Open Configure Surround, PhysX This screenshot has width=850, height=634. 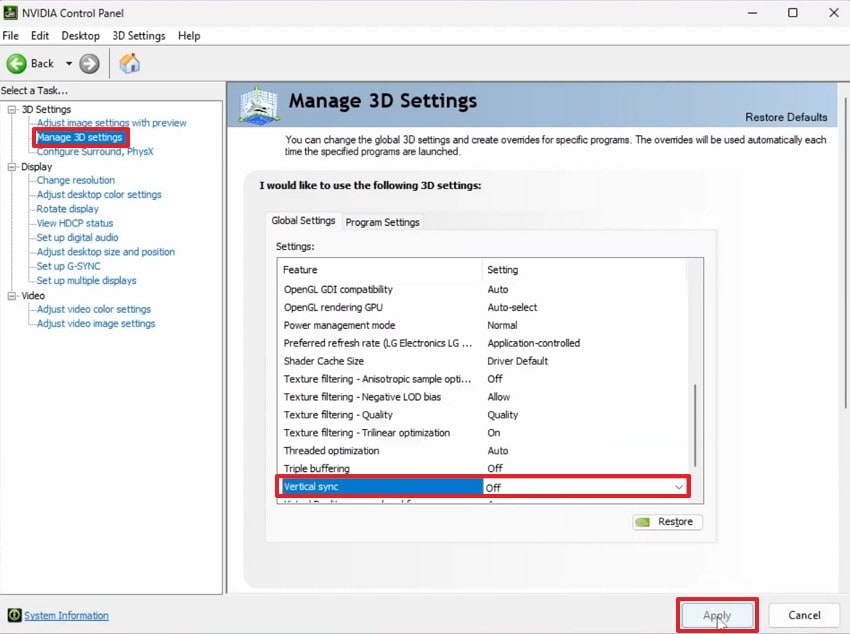click(x=95, y=152)
